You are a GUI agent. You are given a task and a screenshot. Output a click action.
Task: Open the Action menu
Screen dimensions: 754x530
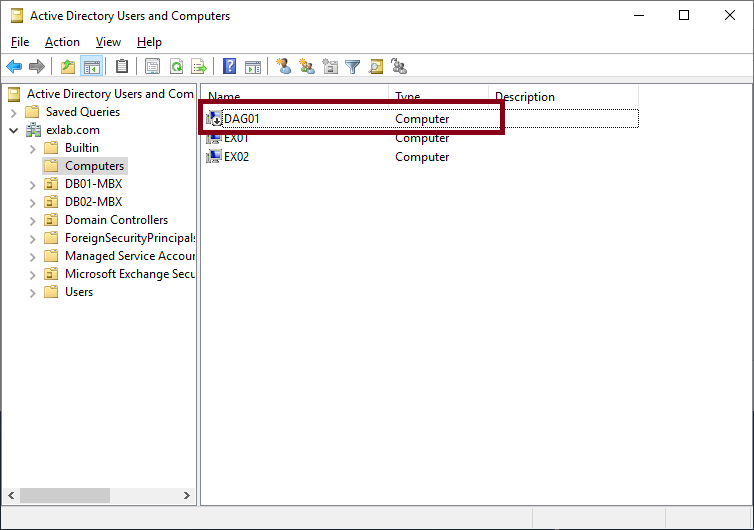(63, 42)
